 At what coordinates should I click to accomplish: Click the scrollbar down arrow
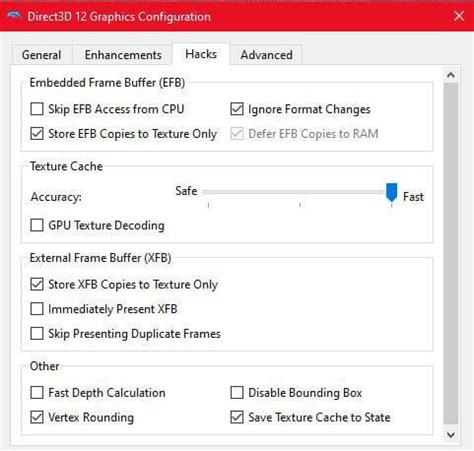(x=451, y=435)
